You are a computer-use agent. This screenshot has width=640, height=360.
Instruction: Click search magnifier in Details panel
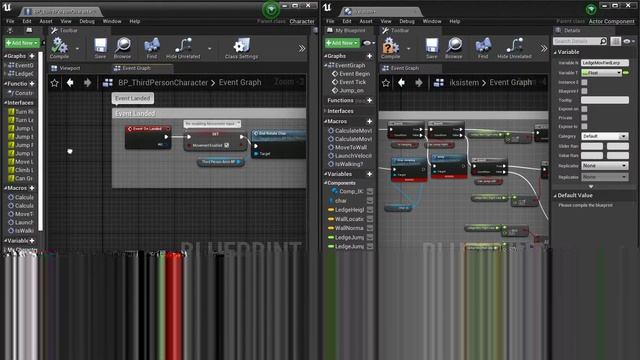click(x=603, y=41)
